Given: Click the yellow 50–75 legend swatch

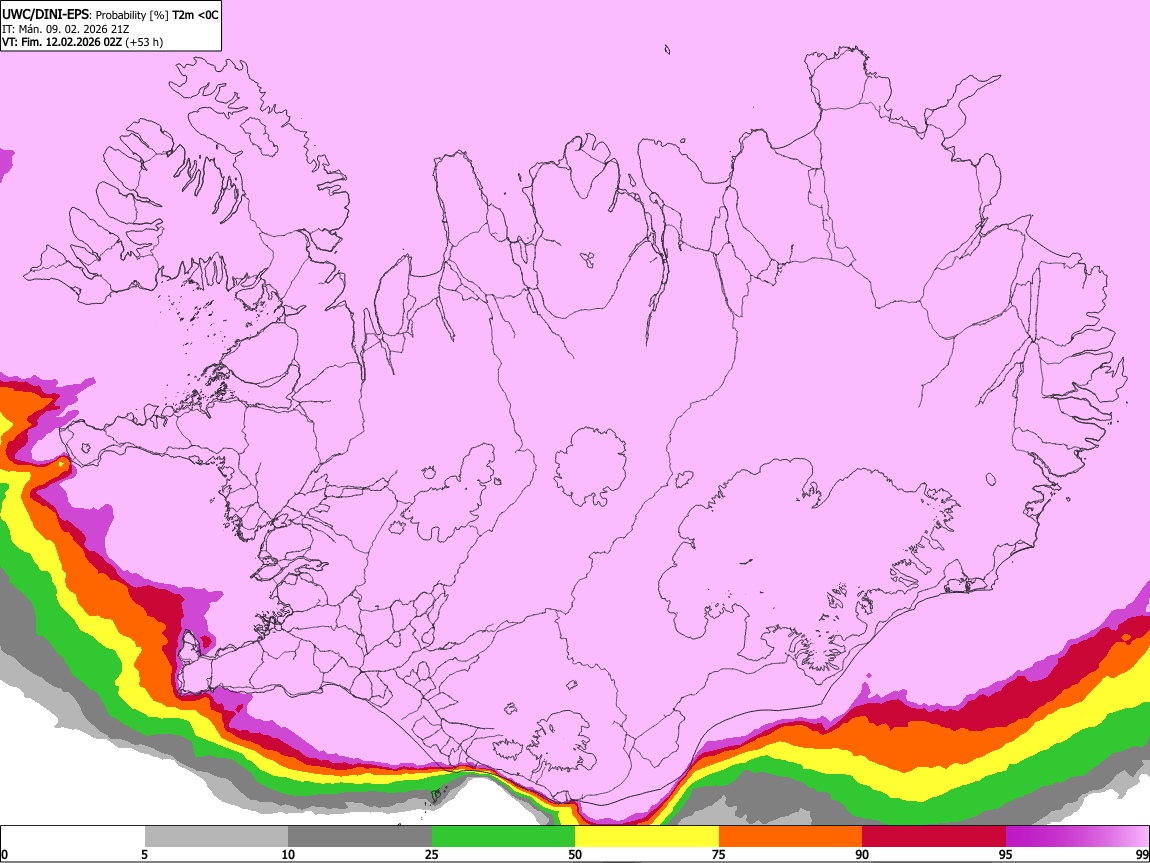Looking at the screenshot, I should 647,836.
